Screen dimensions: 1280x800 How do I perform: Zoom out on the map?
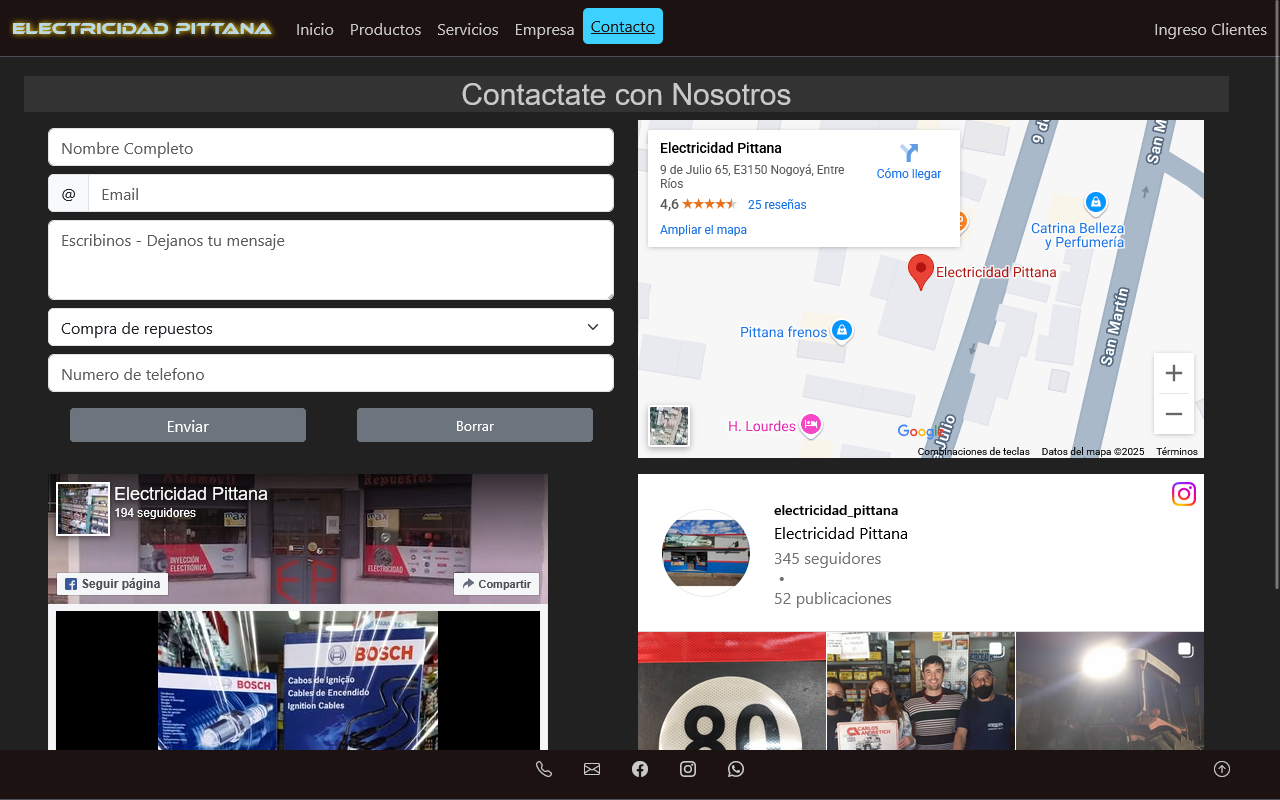click(1174, 413)
